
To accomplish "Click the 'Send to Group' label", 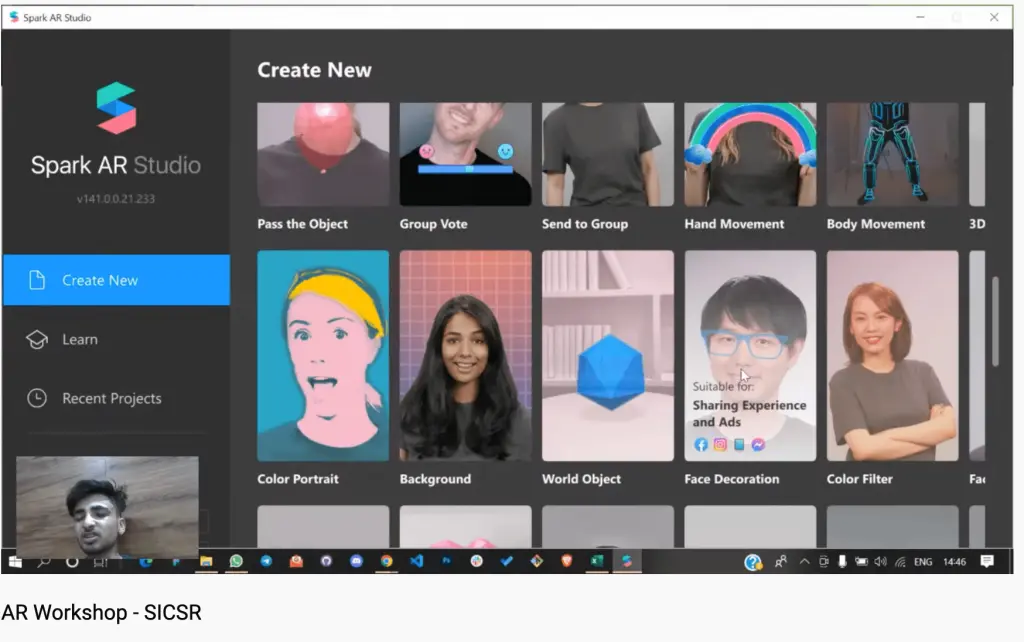I will point(585,224).
